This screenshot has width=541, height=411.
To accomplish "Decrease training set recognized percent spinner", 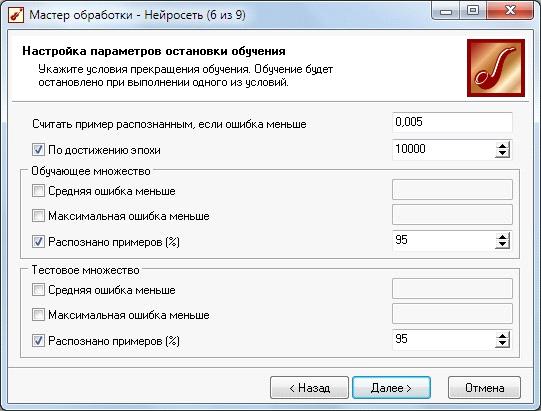I will coord(503,245).
